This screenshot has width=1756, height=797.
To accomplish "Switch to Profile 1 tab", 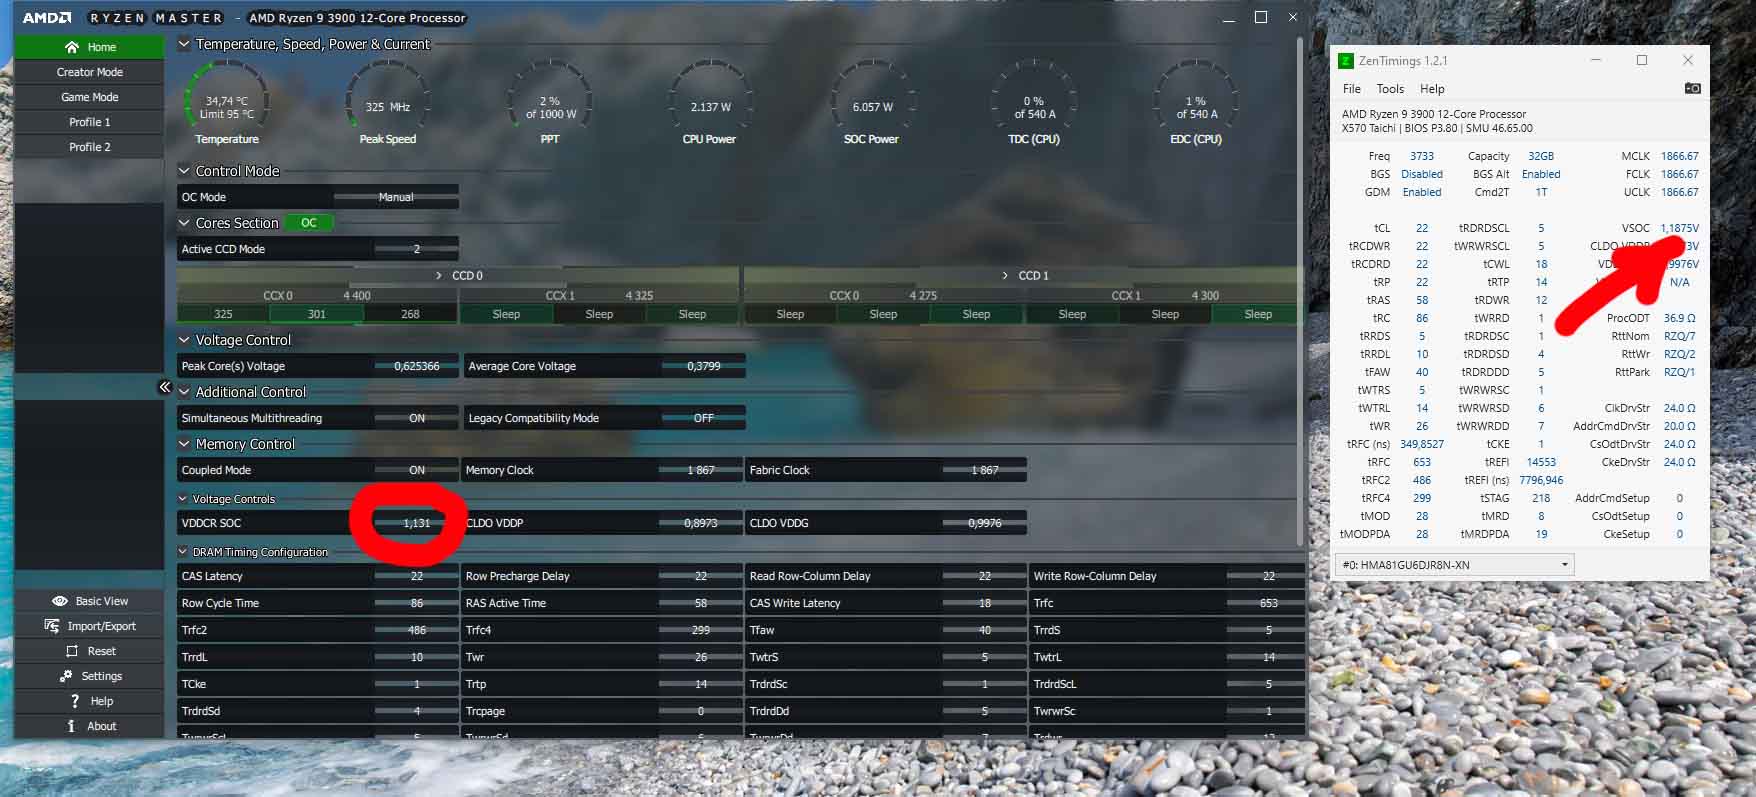I will click(90, 122).
